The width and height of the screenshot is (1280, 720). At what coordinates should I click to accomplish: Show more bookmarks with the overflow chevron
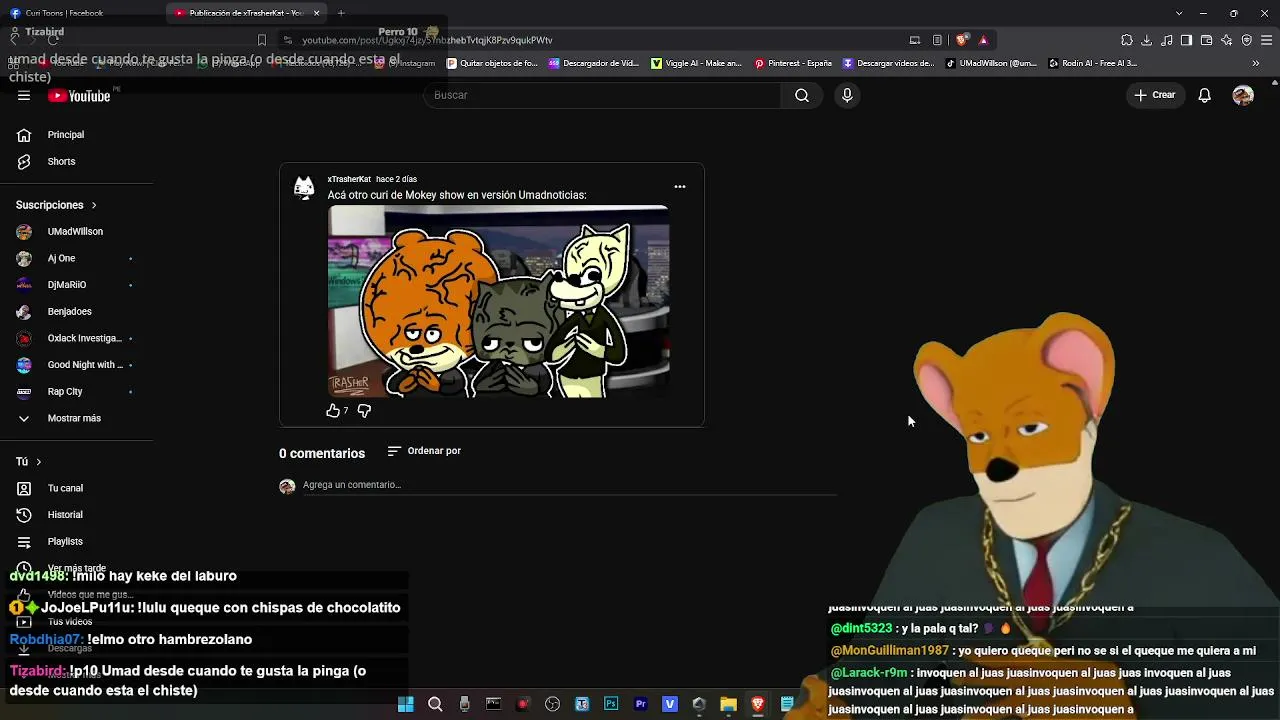point(1256,63)
